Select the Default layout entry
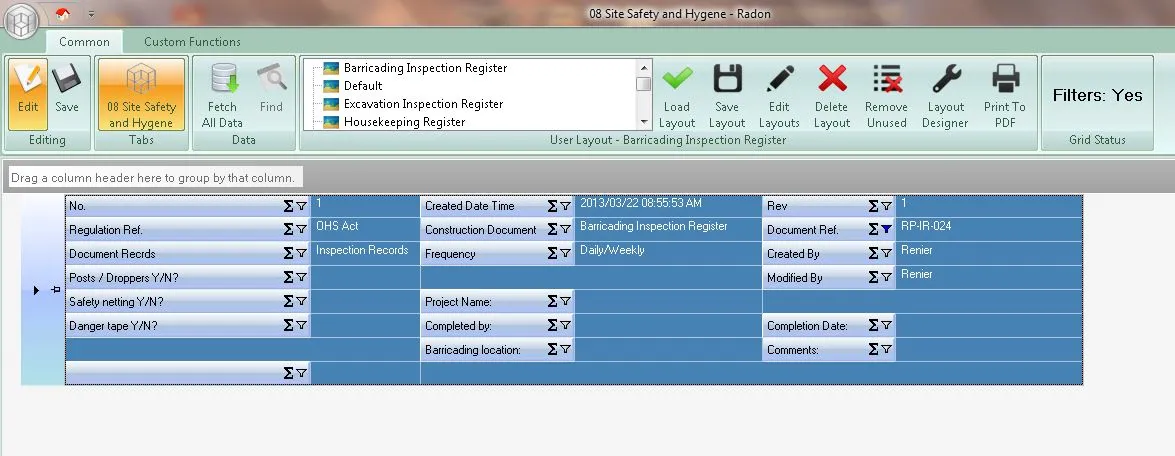Viewport: 1175px width, 456px height. [x=363, y=86]
